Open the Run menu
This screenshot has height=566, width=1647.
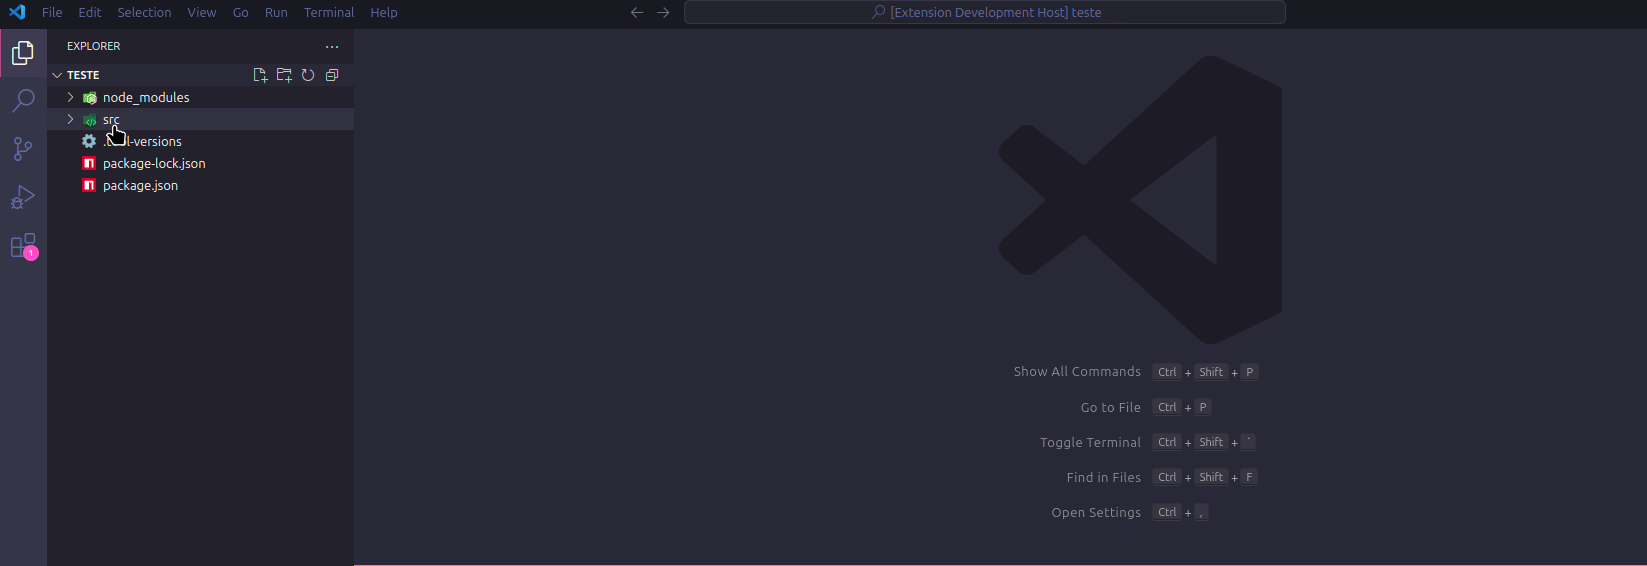[x=276, y=12]
